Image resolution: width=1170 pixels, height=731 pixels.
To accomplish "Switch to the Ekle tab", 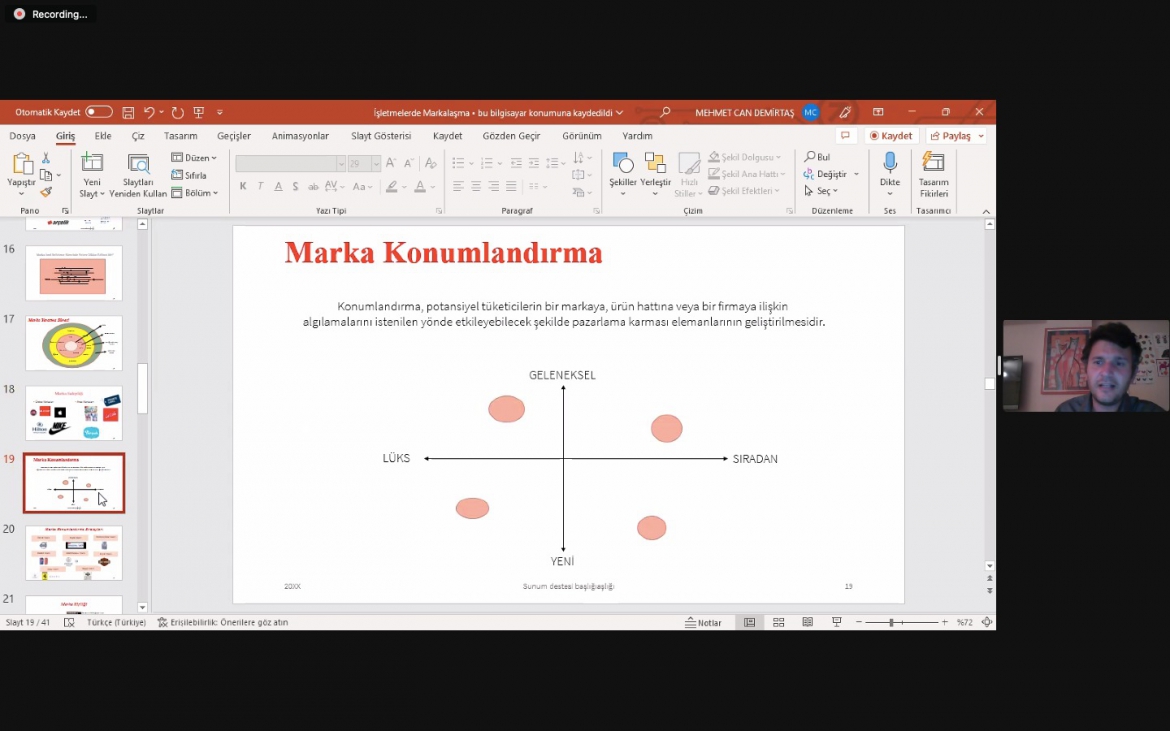I will coord(103,136).
